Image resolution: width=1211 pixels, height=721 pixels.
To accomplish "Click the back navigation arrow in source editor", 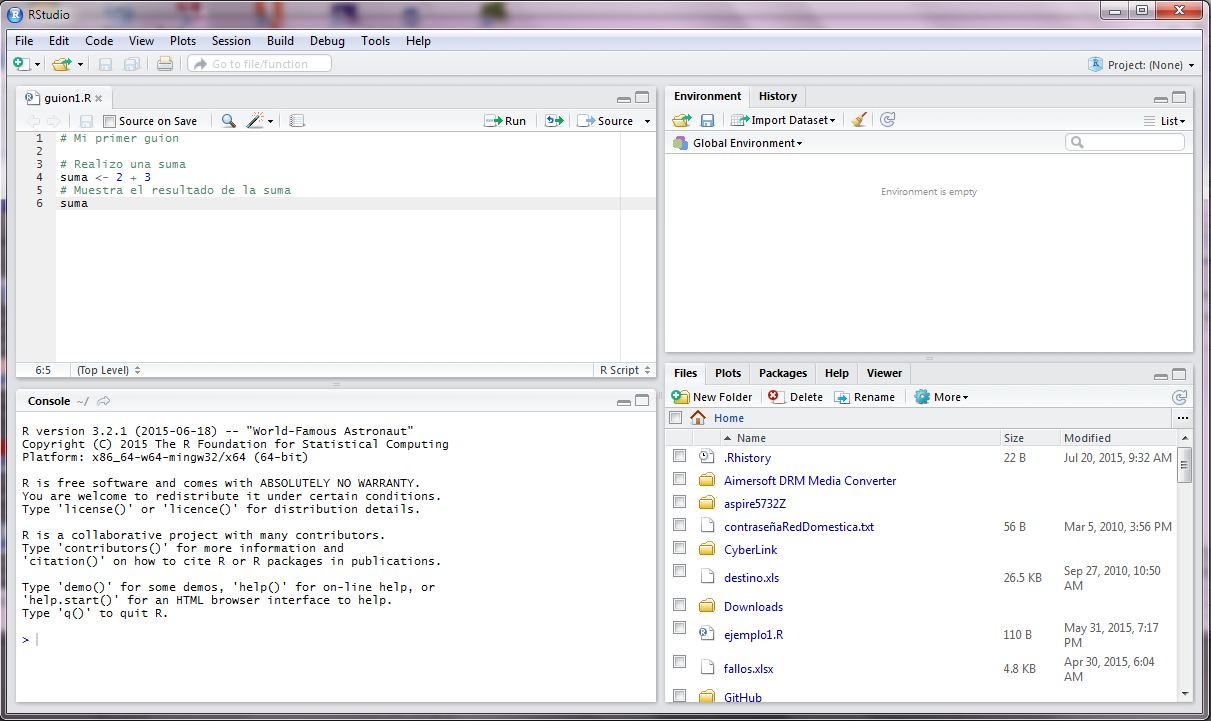I will tap(33, 121).
